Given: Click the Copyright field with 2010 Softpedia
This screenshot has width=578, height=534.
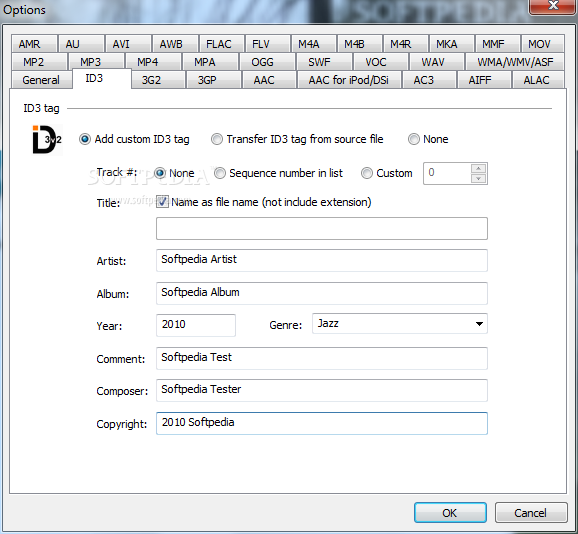Looking at the screenshot, I should click(322, 423).
